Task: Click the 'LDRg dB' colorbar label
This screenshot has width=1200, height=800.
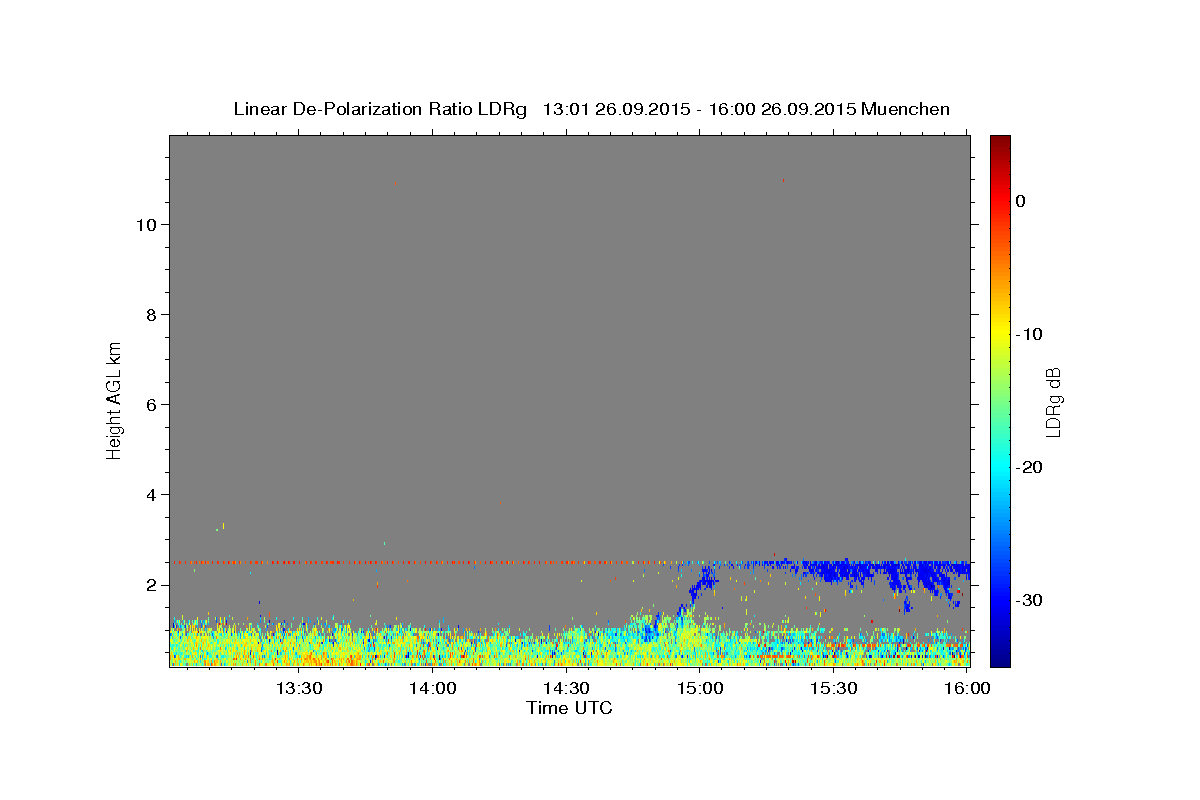Action: 1053,402
